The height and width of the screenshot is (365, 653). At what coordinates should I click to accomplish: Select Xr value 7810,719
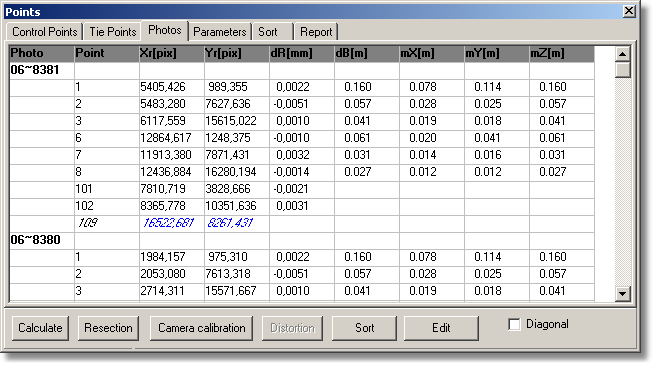coord(163,189)
